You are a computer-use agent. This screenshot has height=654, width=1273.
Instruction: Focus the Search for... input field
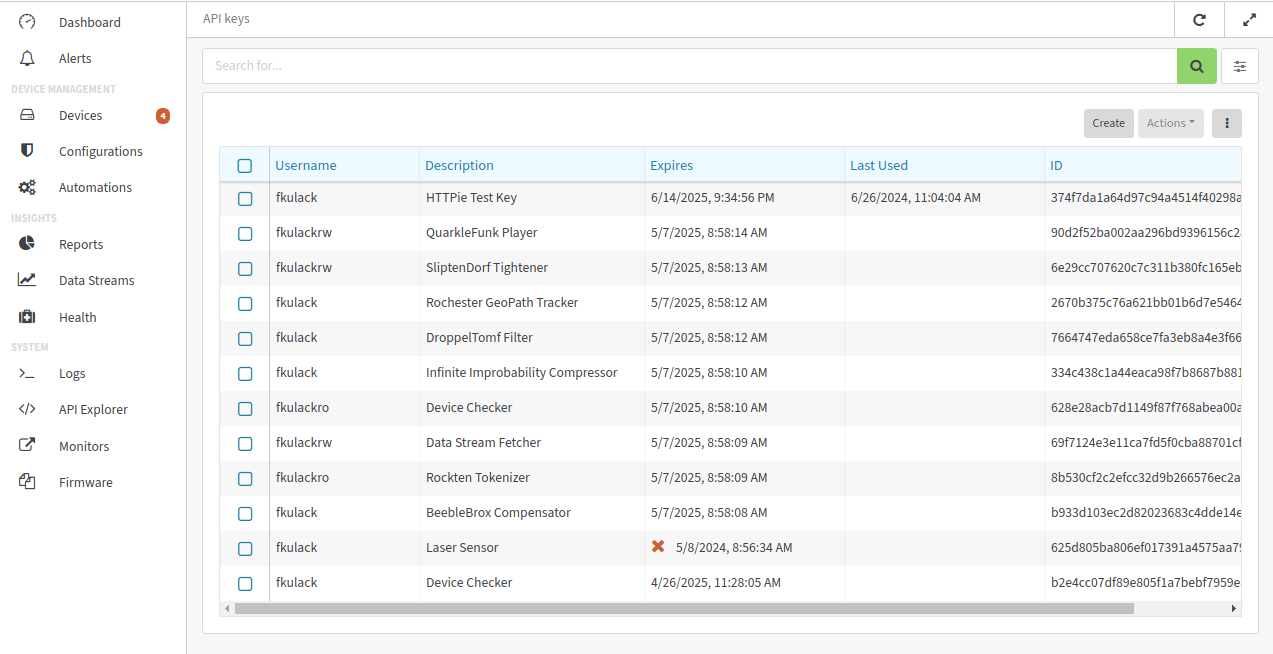coord(690,66)
